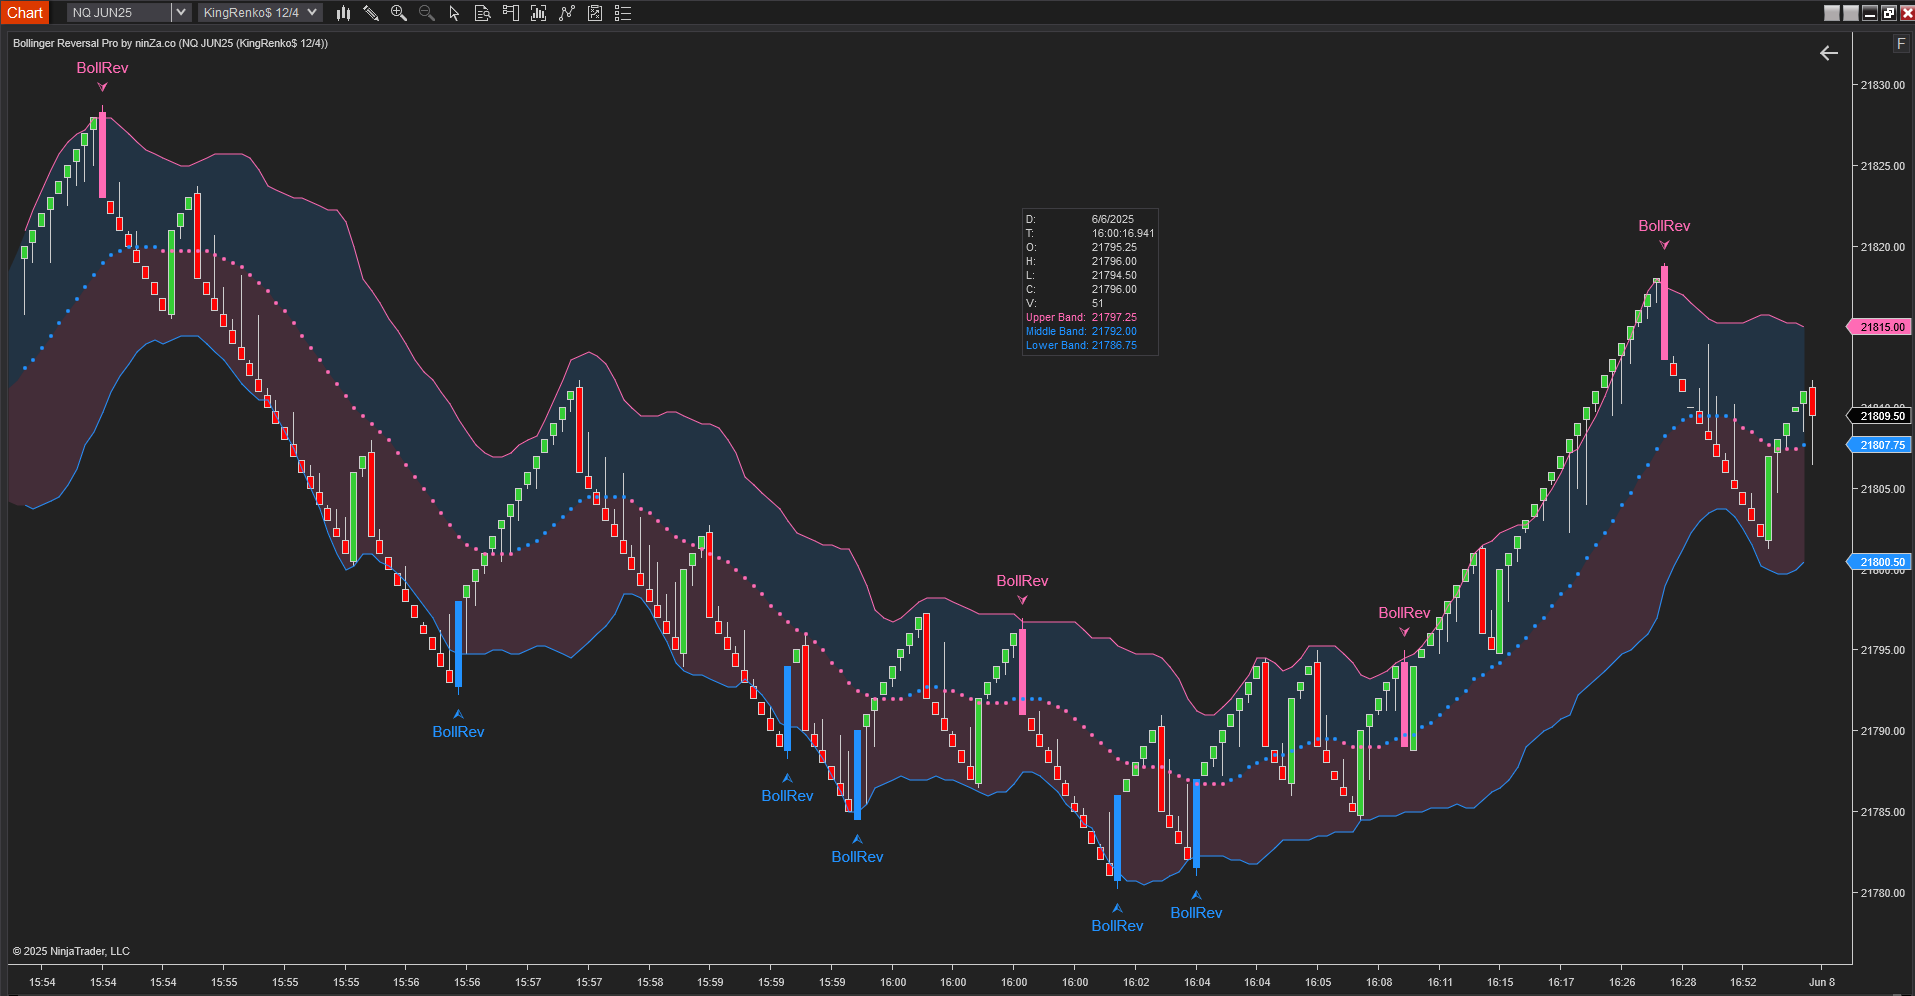Select the cursor pointer tool
Image resolution: width=1915 pixels, height=996 pixels.
pyautogui.click(x=454, y=13)
